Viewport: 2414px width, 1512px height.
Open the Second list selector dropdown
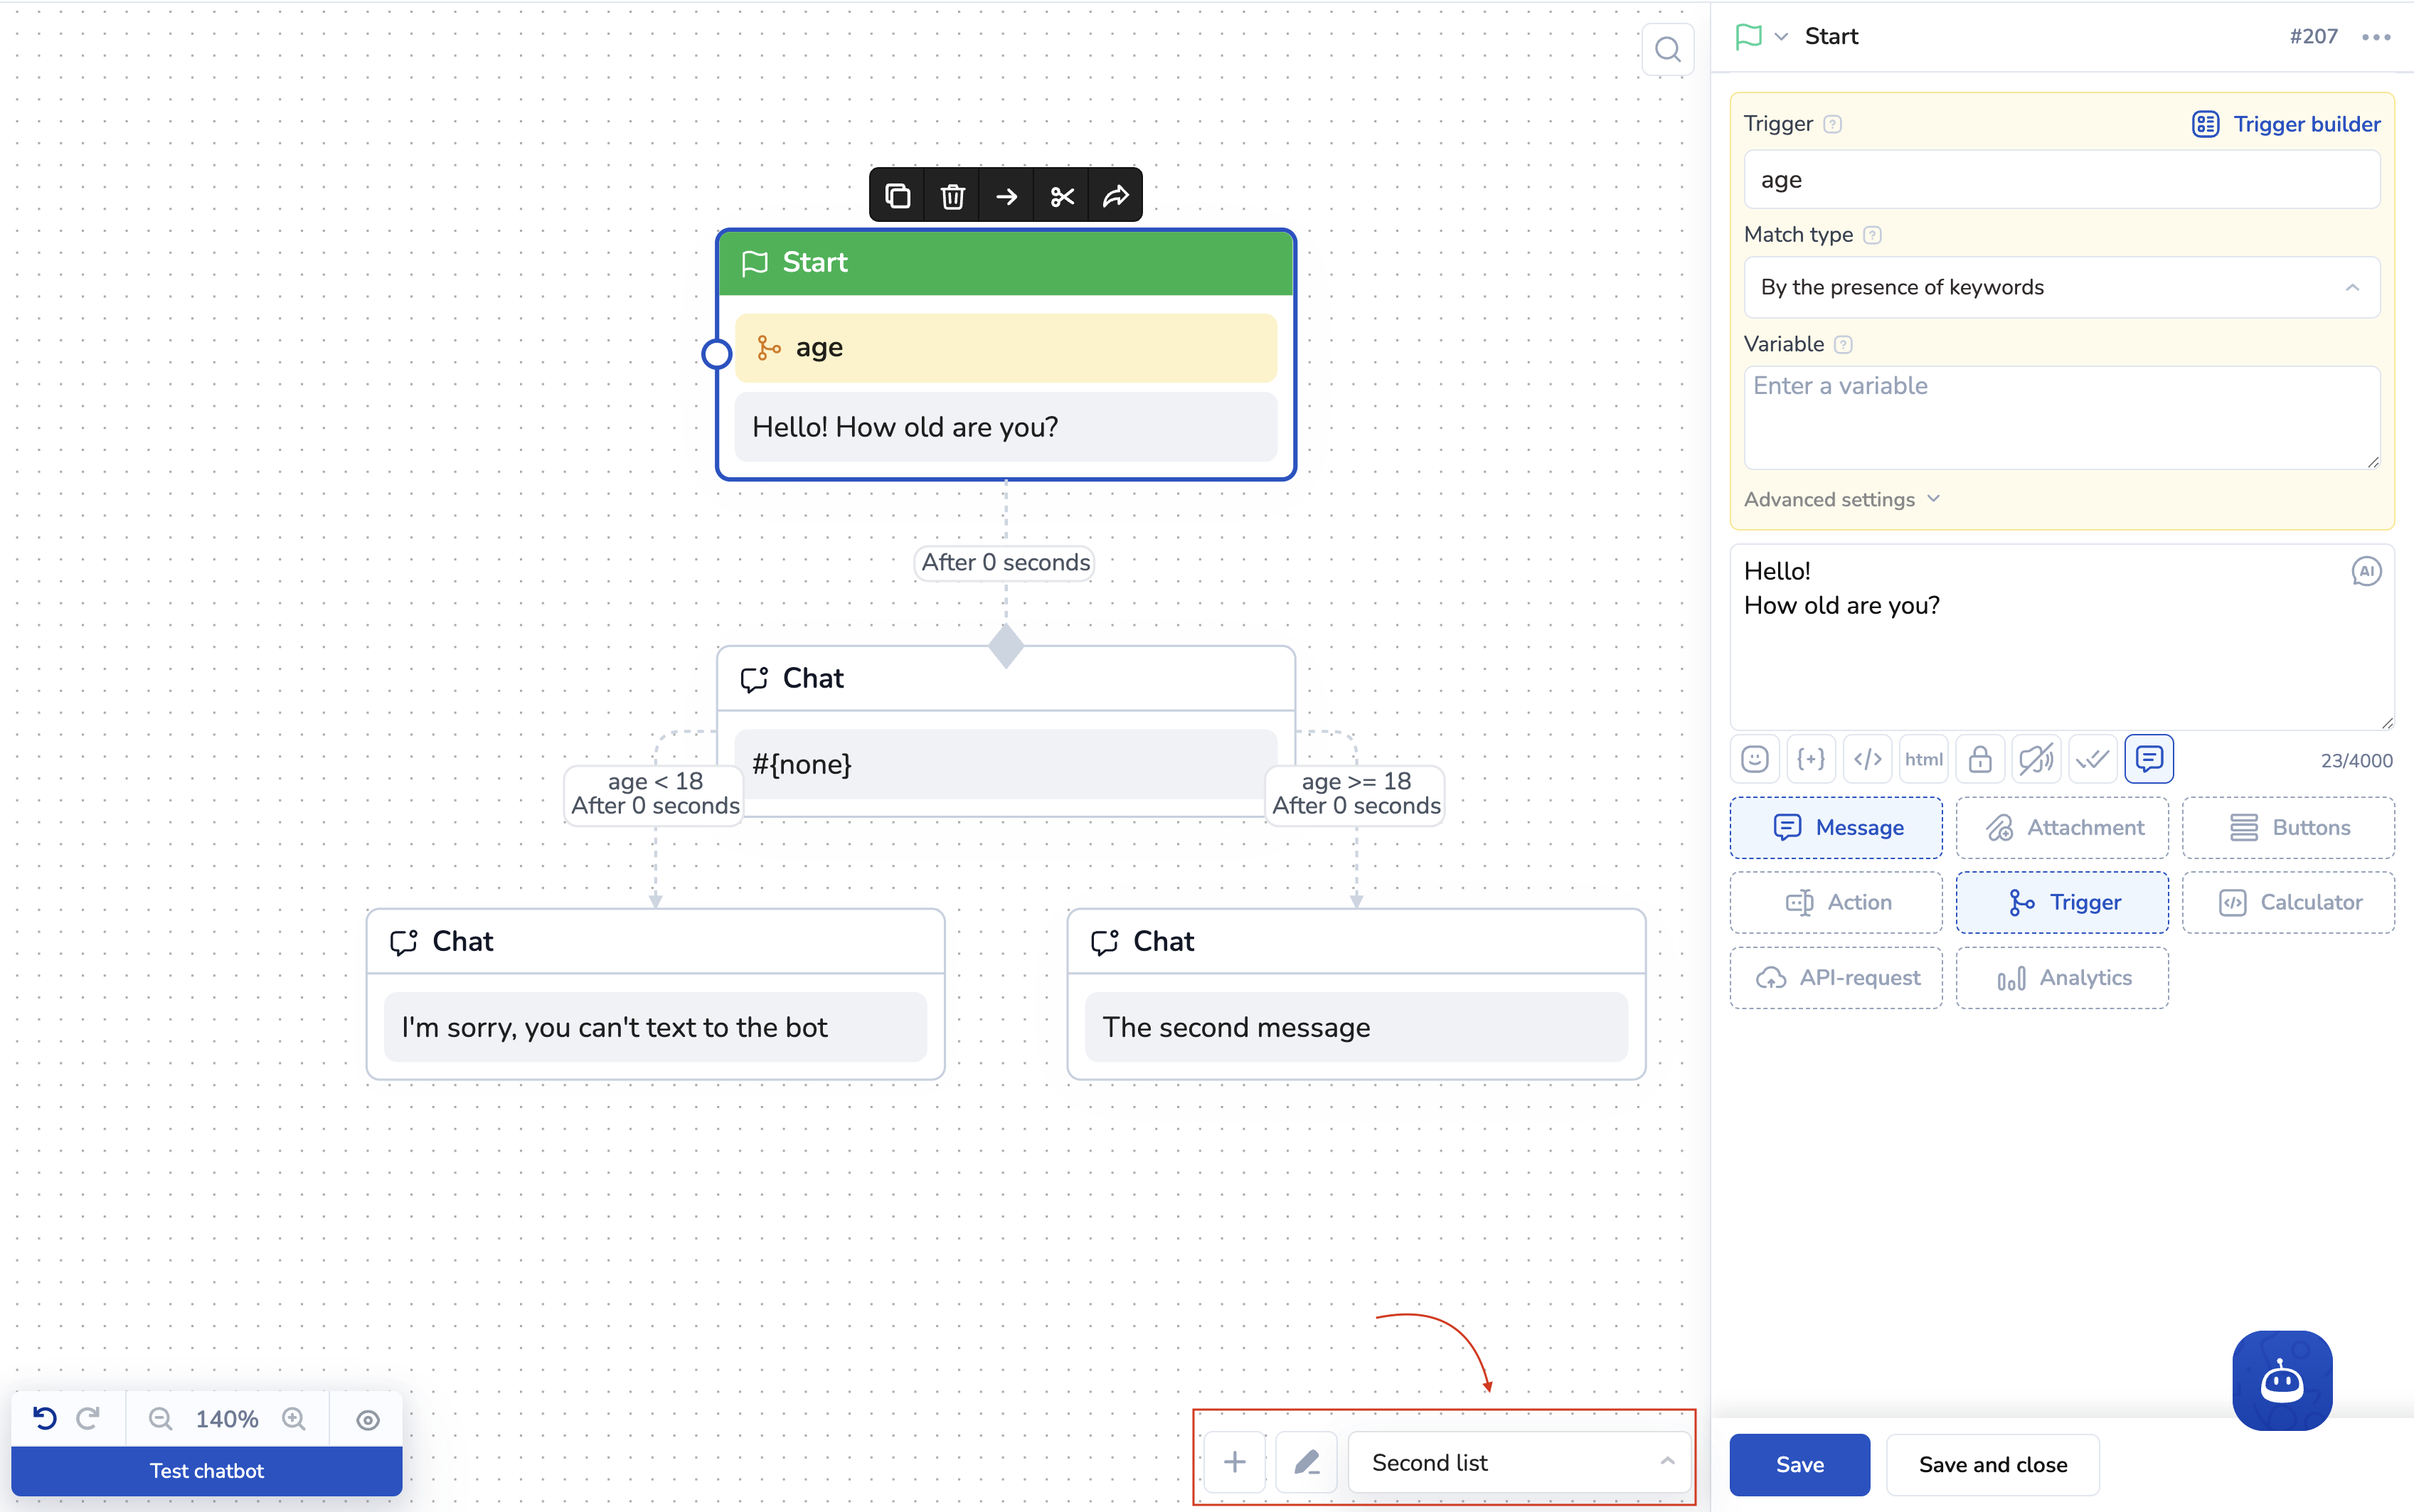(1518, 1462)
